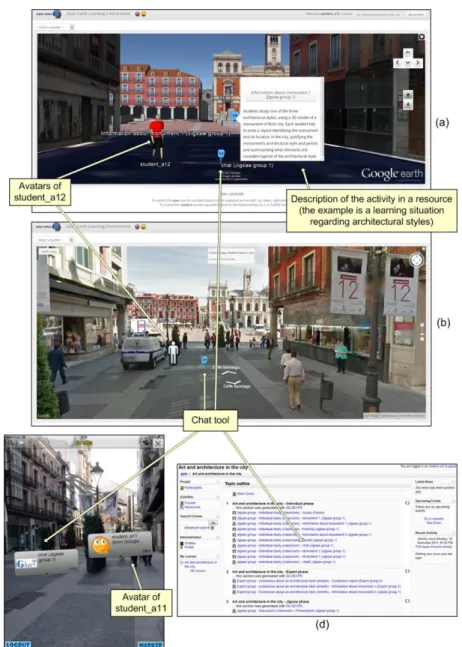
Task: Click the disconnect button in top header
Action: pos(415,14)
